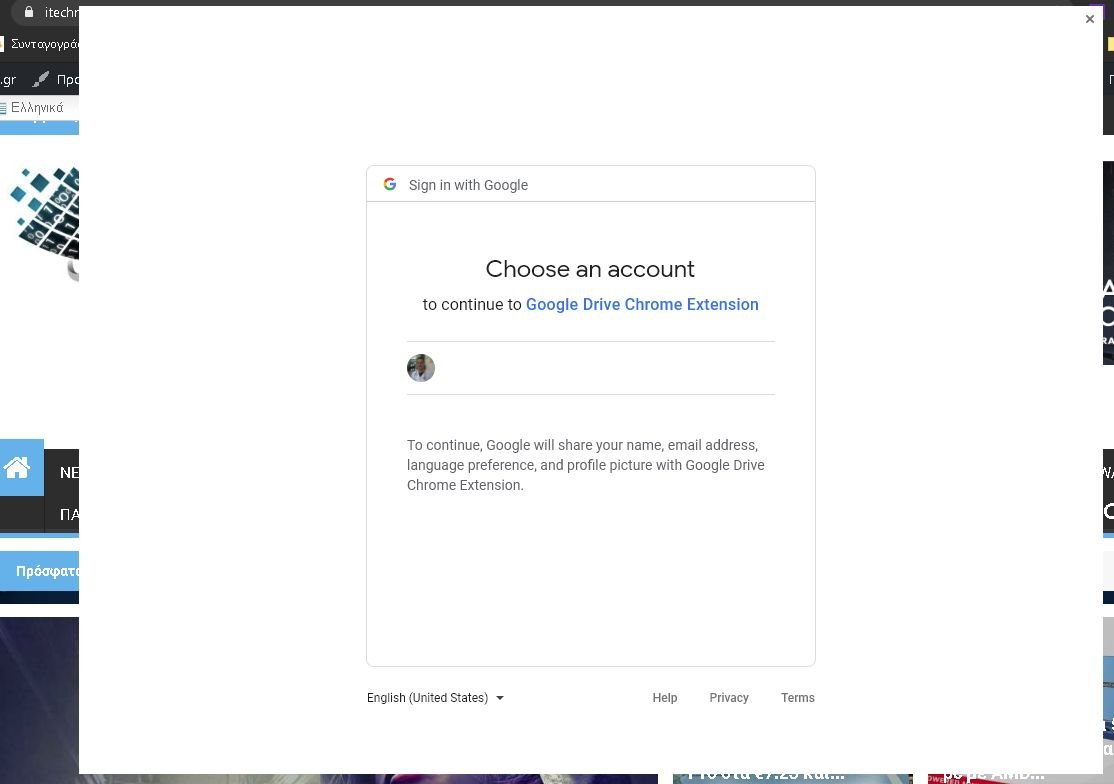
Task: Click the Help link
Action: pyautogui.click(x=664, y=697)
